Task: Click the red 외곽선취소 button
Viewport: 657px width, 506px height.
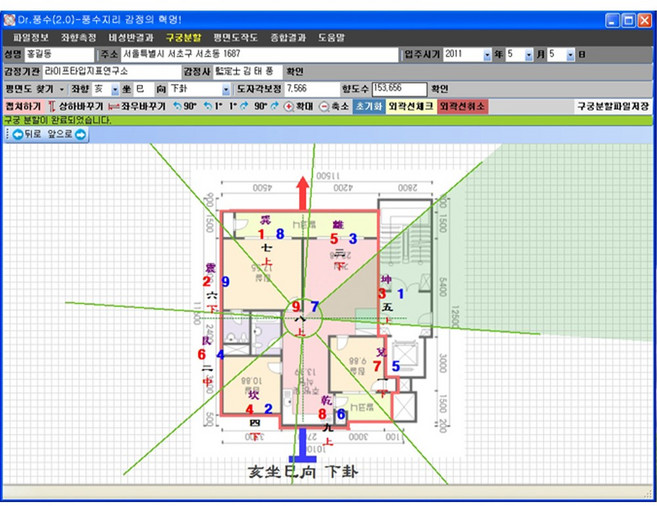Action: coord(463,106)
